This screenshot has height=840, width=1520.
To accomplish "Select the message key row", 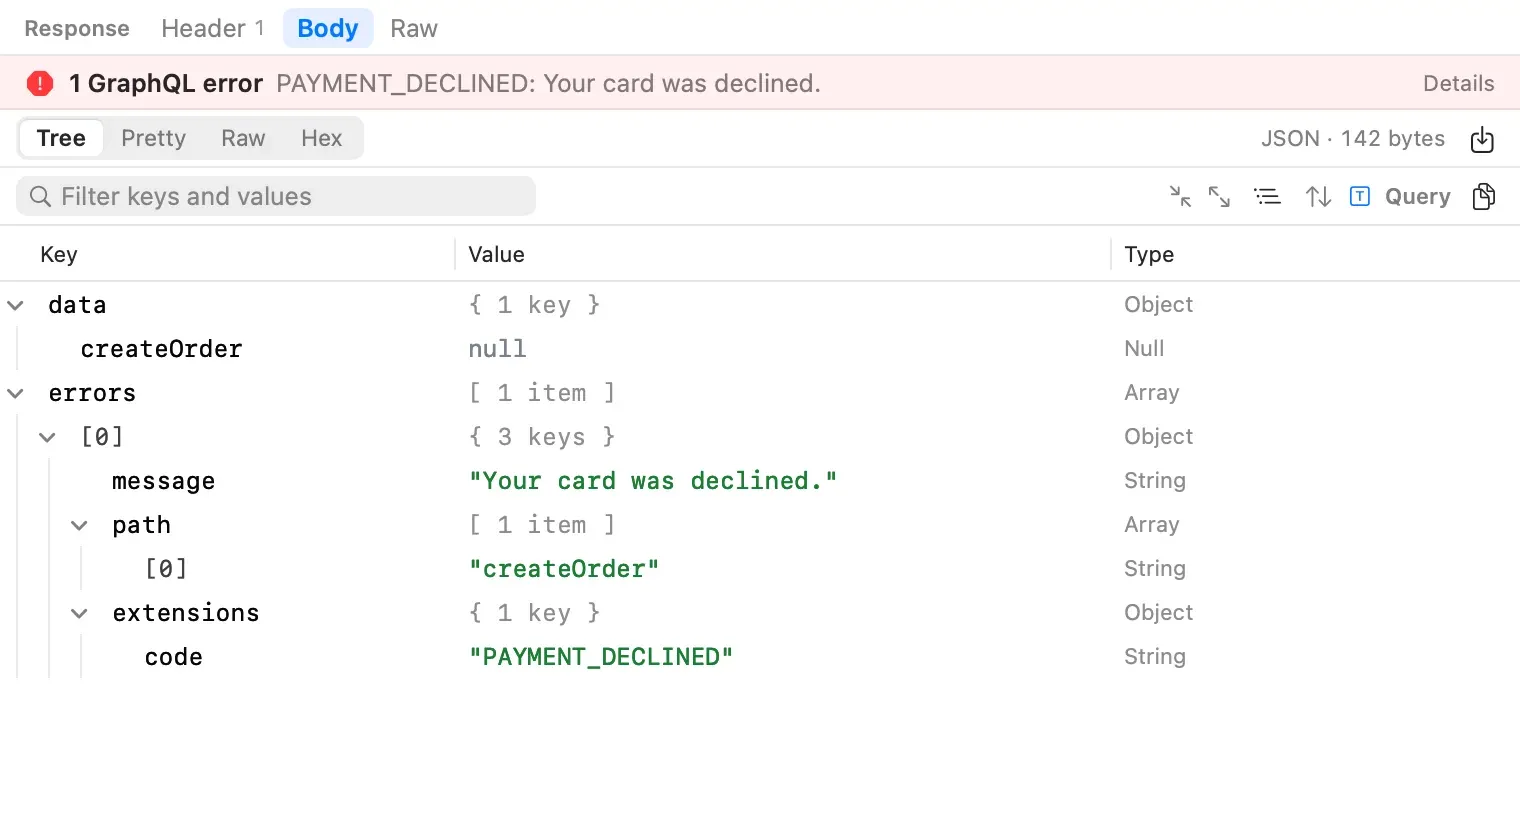I will coord(163,481).
